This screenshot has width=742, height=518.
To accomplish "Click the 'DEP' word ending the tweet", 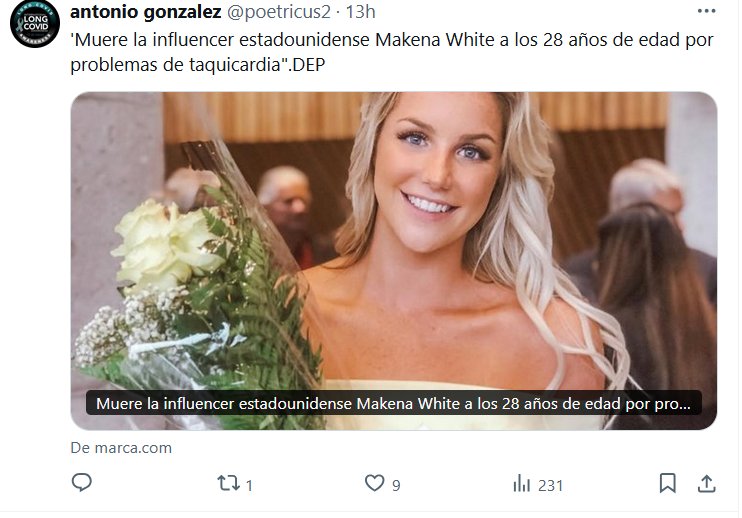I will coord(309,65).
